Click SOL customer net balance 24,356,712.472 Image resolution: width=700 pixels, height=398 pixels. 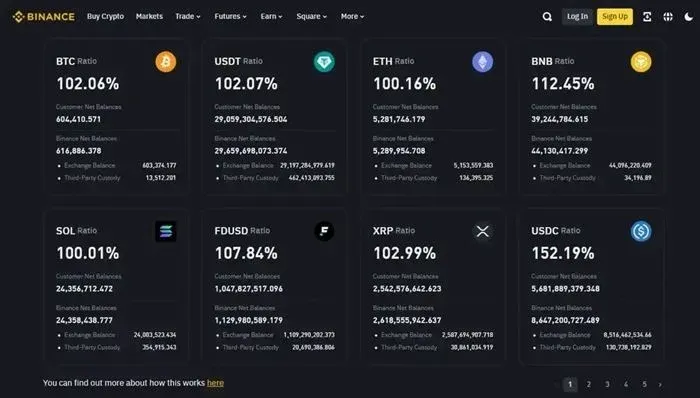tap(84, 289)
